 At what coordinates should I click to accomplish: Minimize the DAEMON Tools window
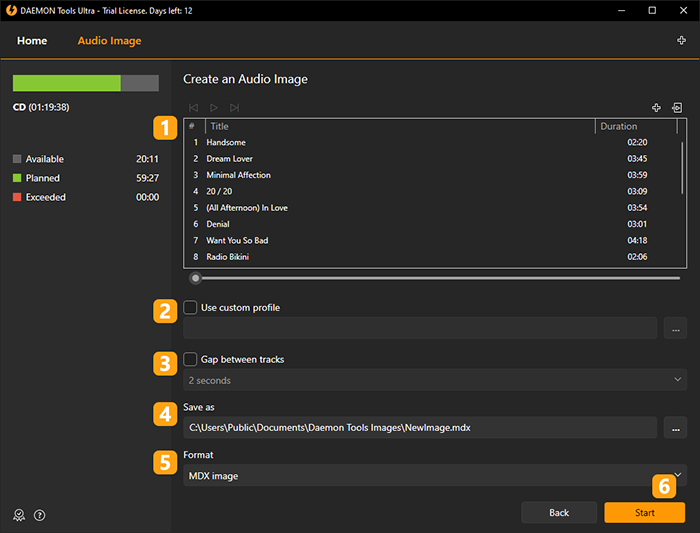pos(621,10)
